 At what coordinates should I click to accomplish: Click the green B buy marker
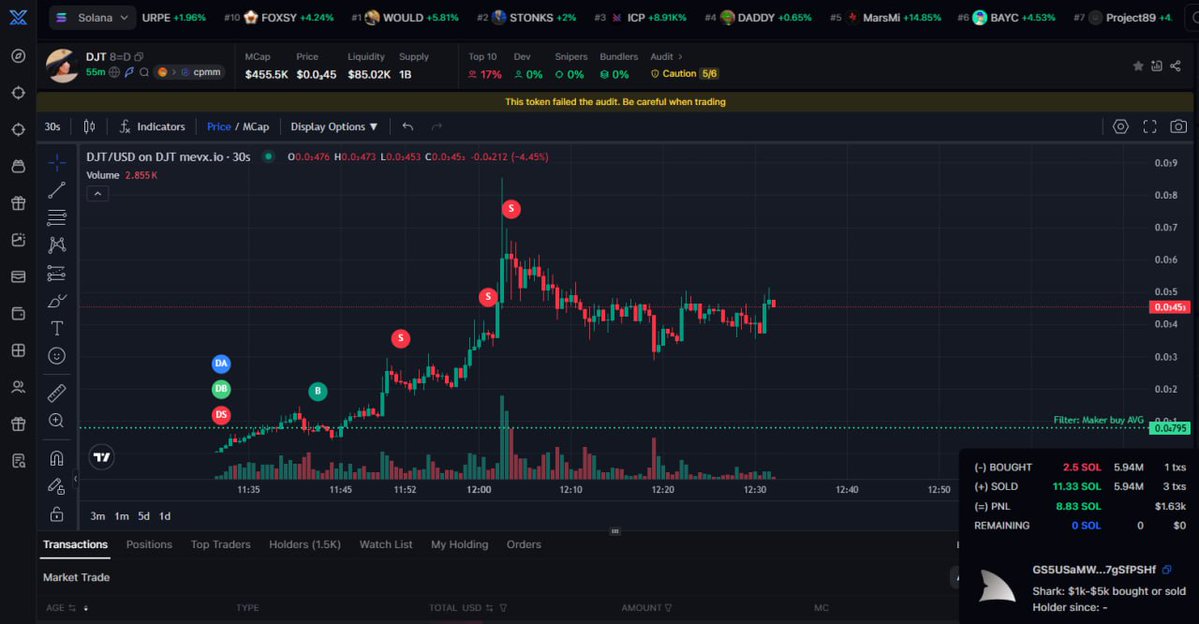pyautogui.click(x=317, y=392)
